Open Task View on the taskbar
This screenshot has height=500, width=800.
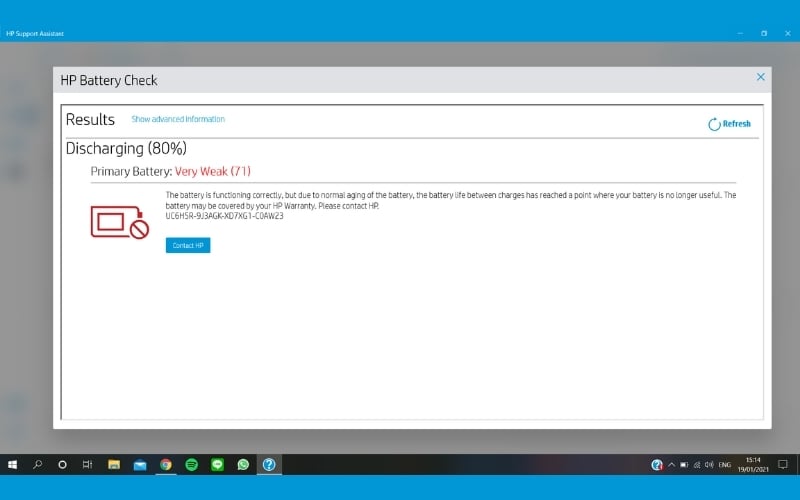(x=88, y=465)
